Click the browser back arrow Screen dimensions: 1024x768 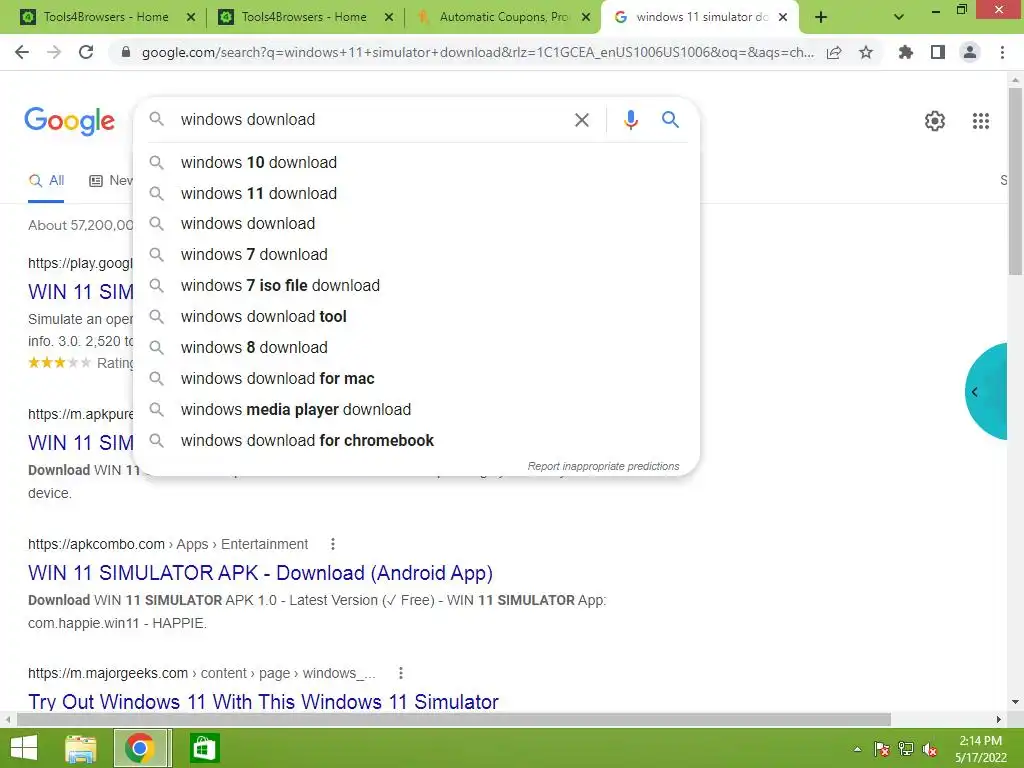(x=22, y=52)
